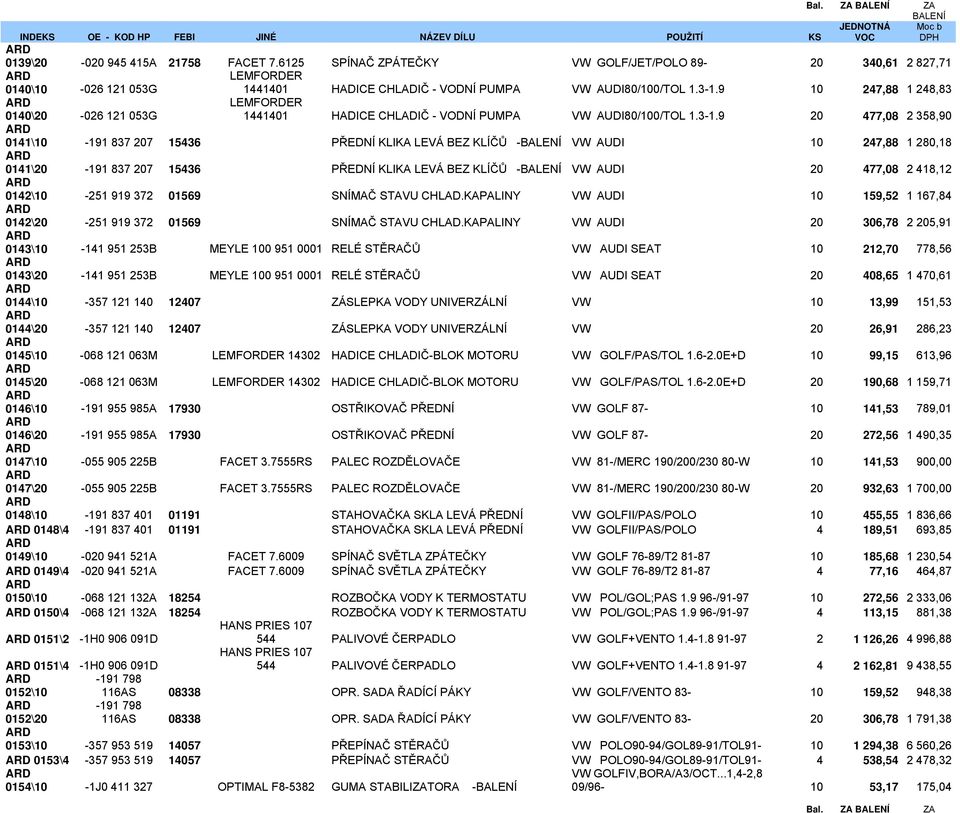960x813 pixels.
Task: Select part name SPÍNAČ ZPÁTEČKY
Action: coord(384,62)
